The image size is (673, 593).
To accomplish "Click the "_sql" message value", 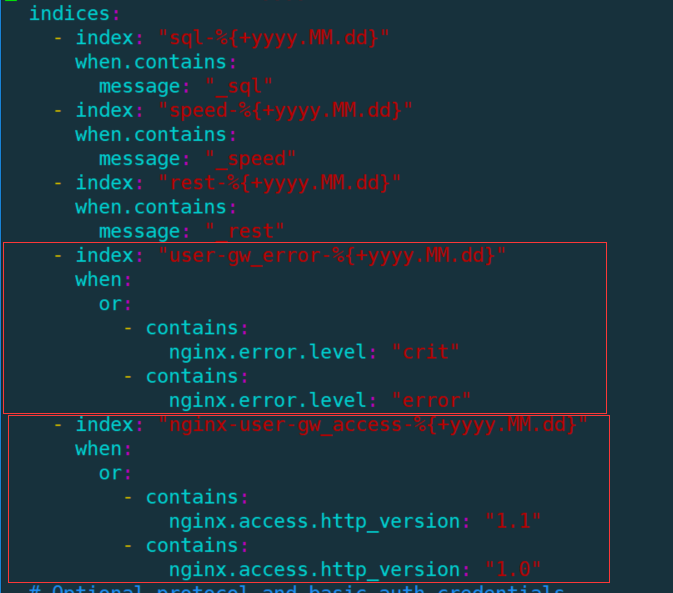I will point(239,86).
